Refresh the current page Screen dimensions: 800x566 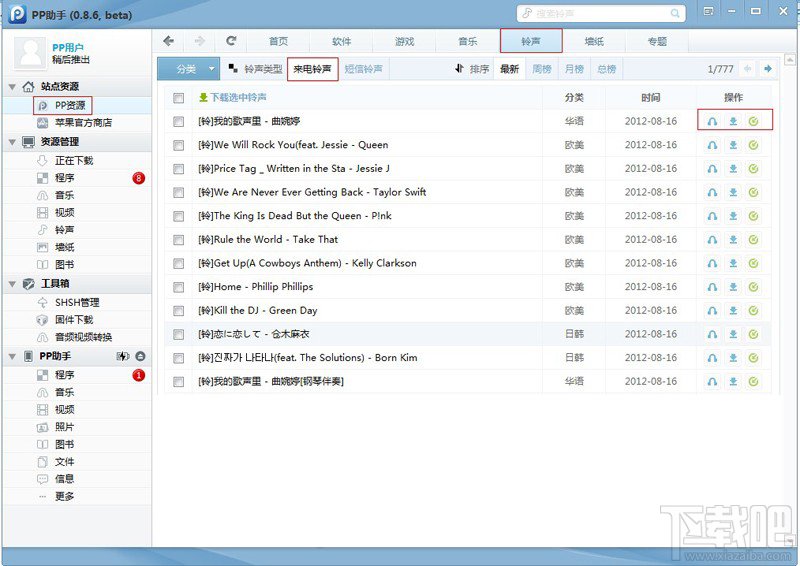[x=231, y=41]
